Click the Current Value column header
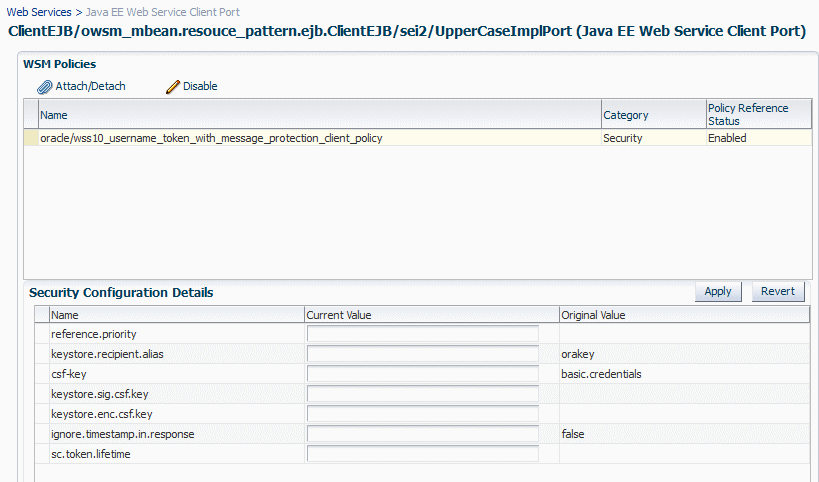The image size is (819, 482). pyautogui.click(x=431, y=315)
